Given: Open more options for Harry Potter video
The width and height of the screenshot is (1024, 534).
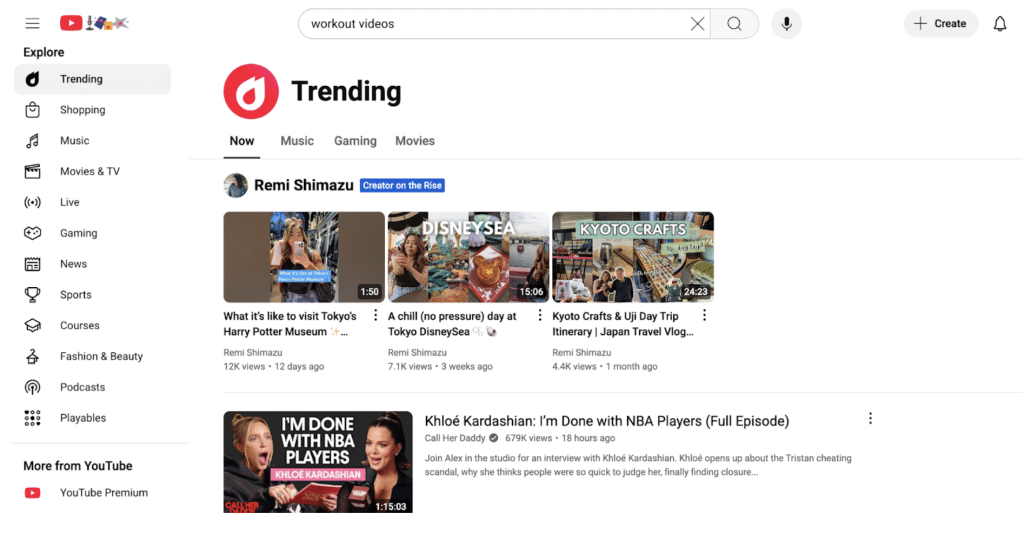Looking at the screenshot, I should pyautogui.click(x=376, y=315).
